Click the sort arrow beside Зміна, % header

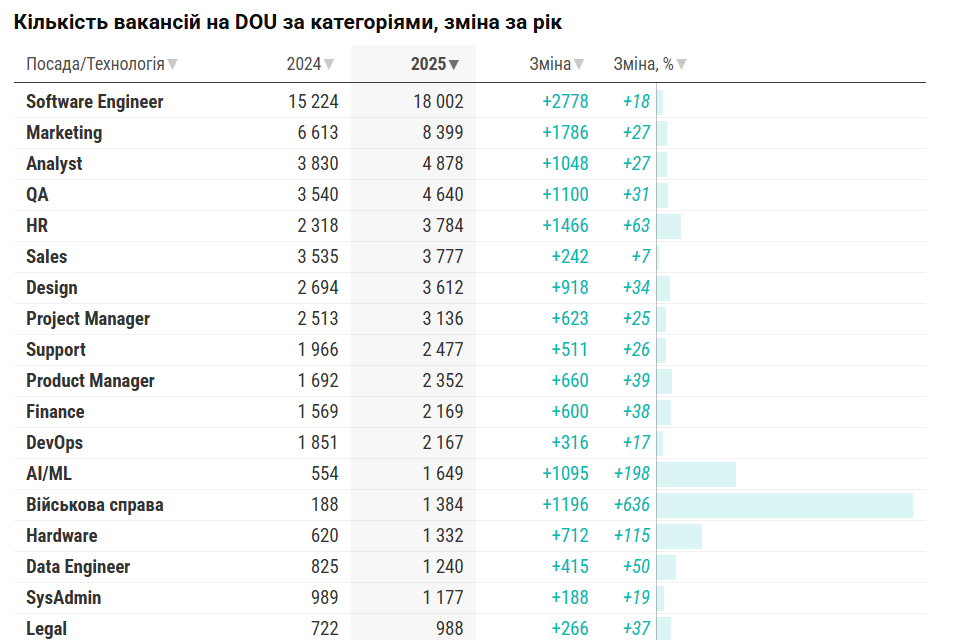682,65
